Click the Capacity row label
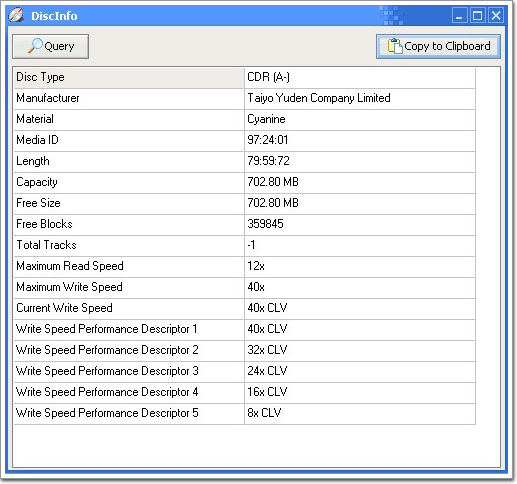This screenshot has width=517, height=484. [x=129, y=183]
